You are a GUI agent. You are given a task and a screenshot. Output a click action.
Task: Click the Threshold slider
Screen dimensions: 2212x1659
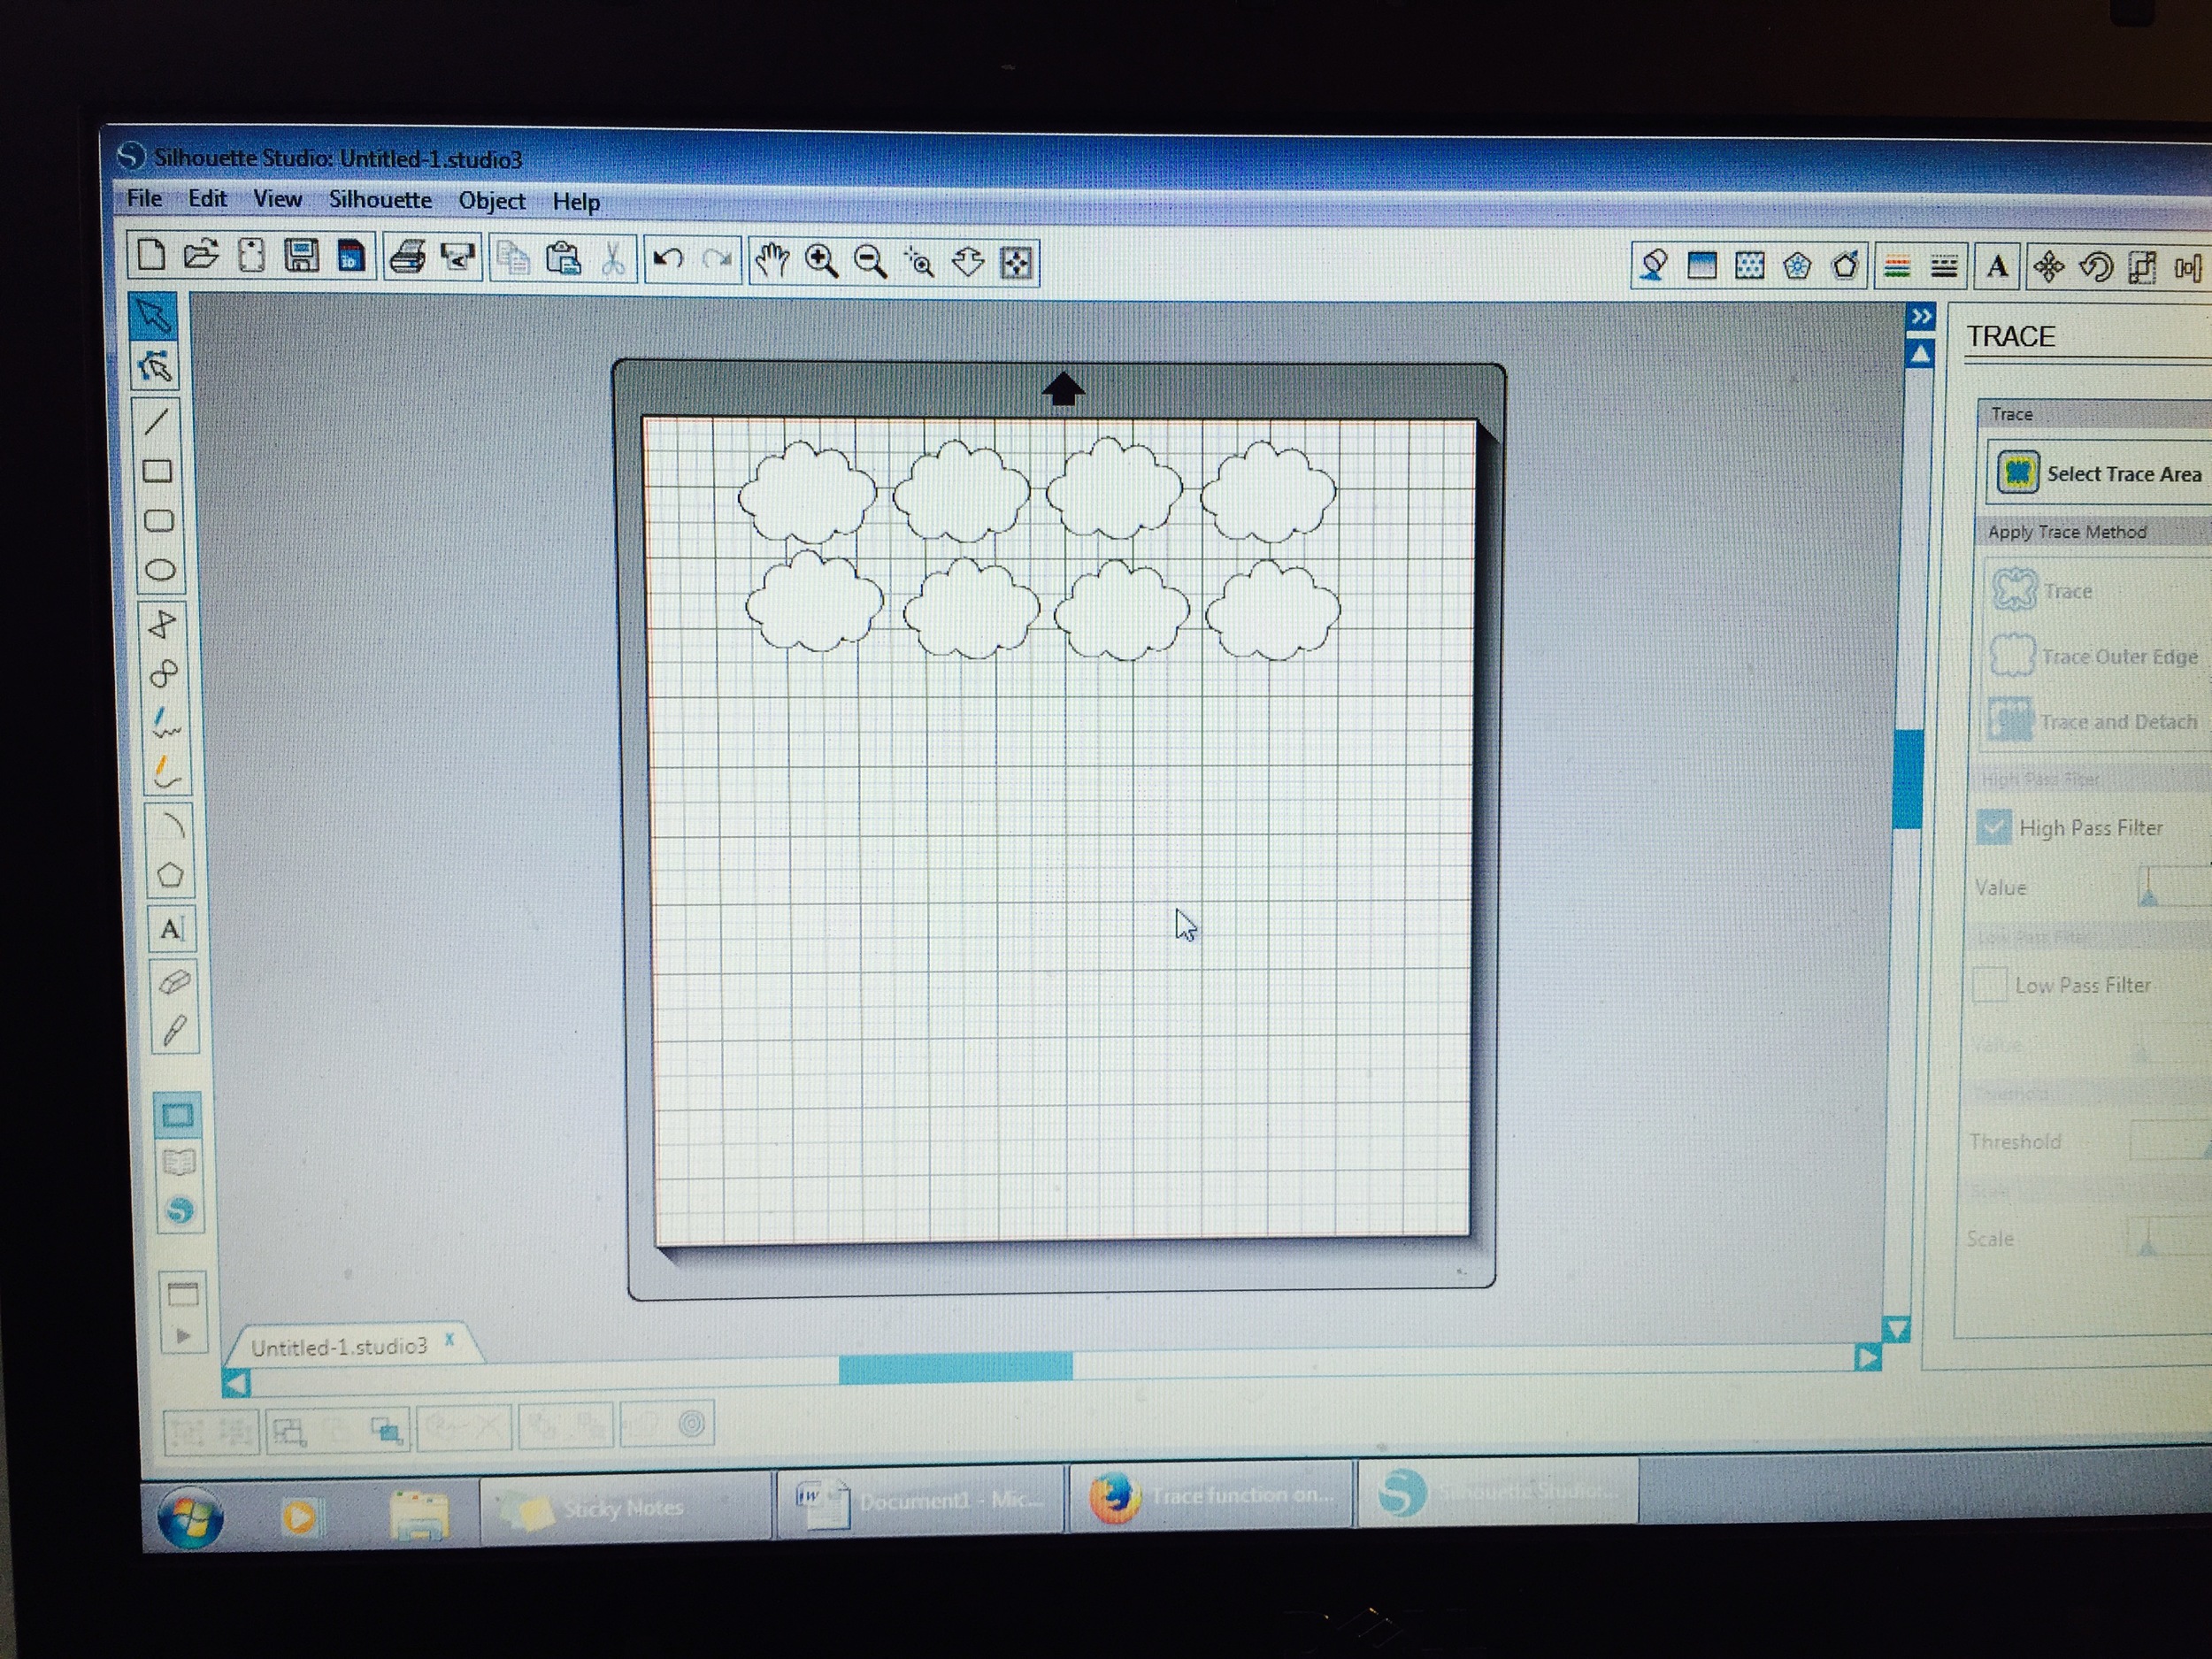2170,1141
